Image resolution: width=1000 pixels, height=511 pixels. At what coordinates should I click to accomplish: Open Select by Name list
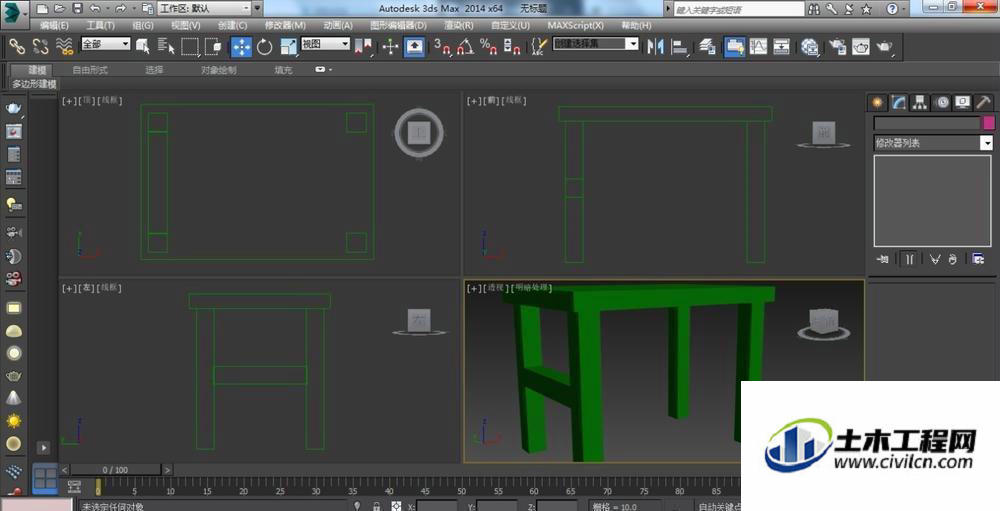coord(166,46)
